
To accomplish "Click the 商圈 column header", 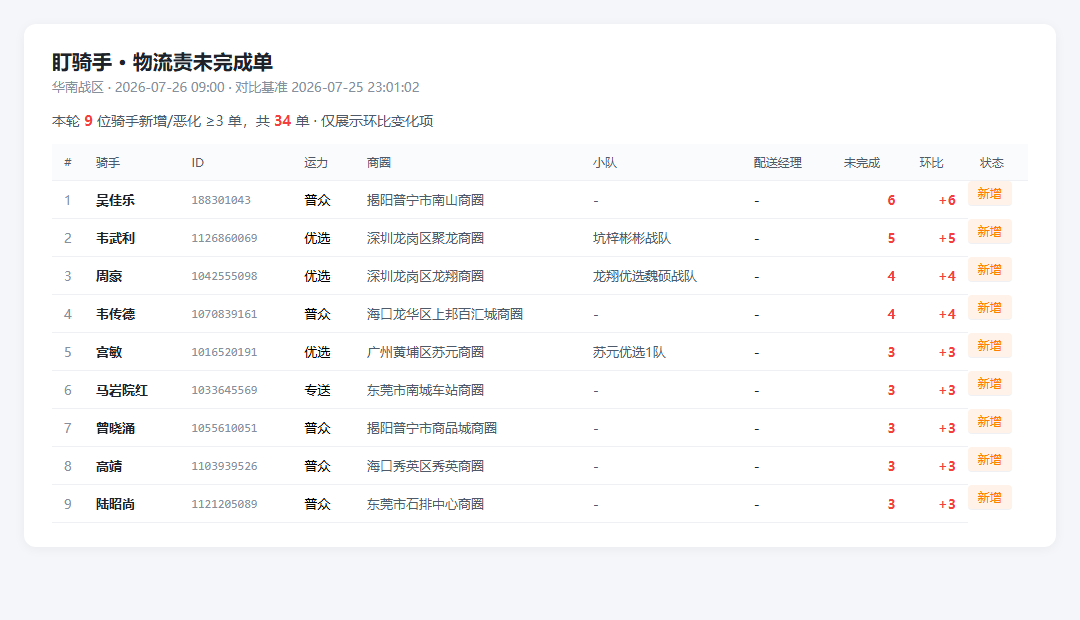I will (379, 163).
